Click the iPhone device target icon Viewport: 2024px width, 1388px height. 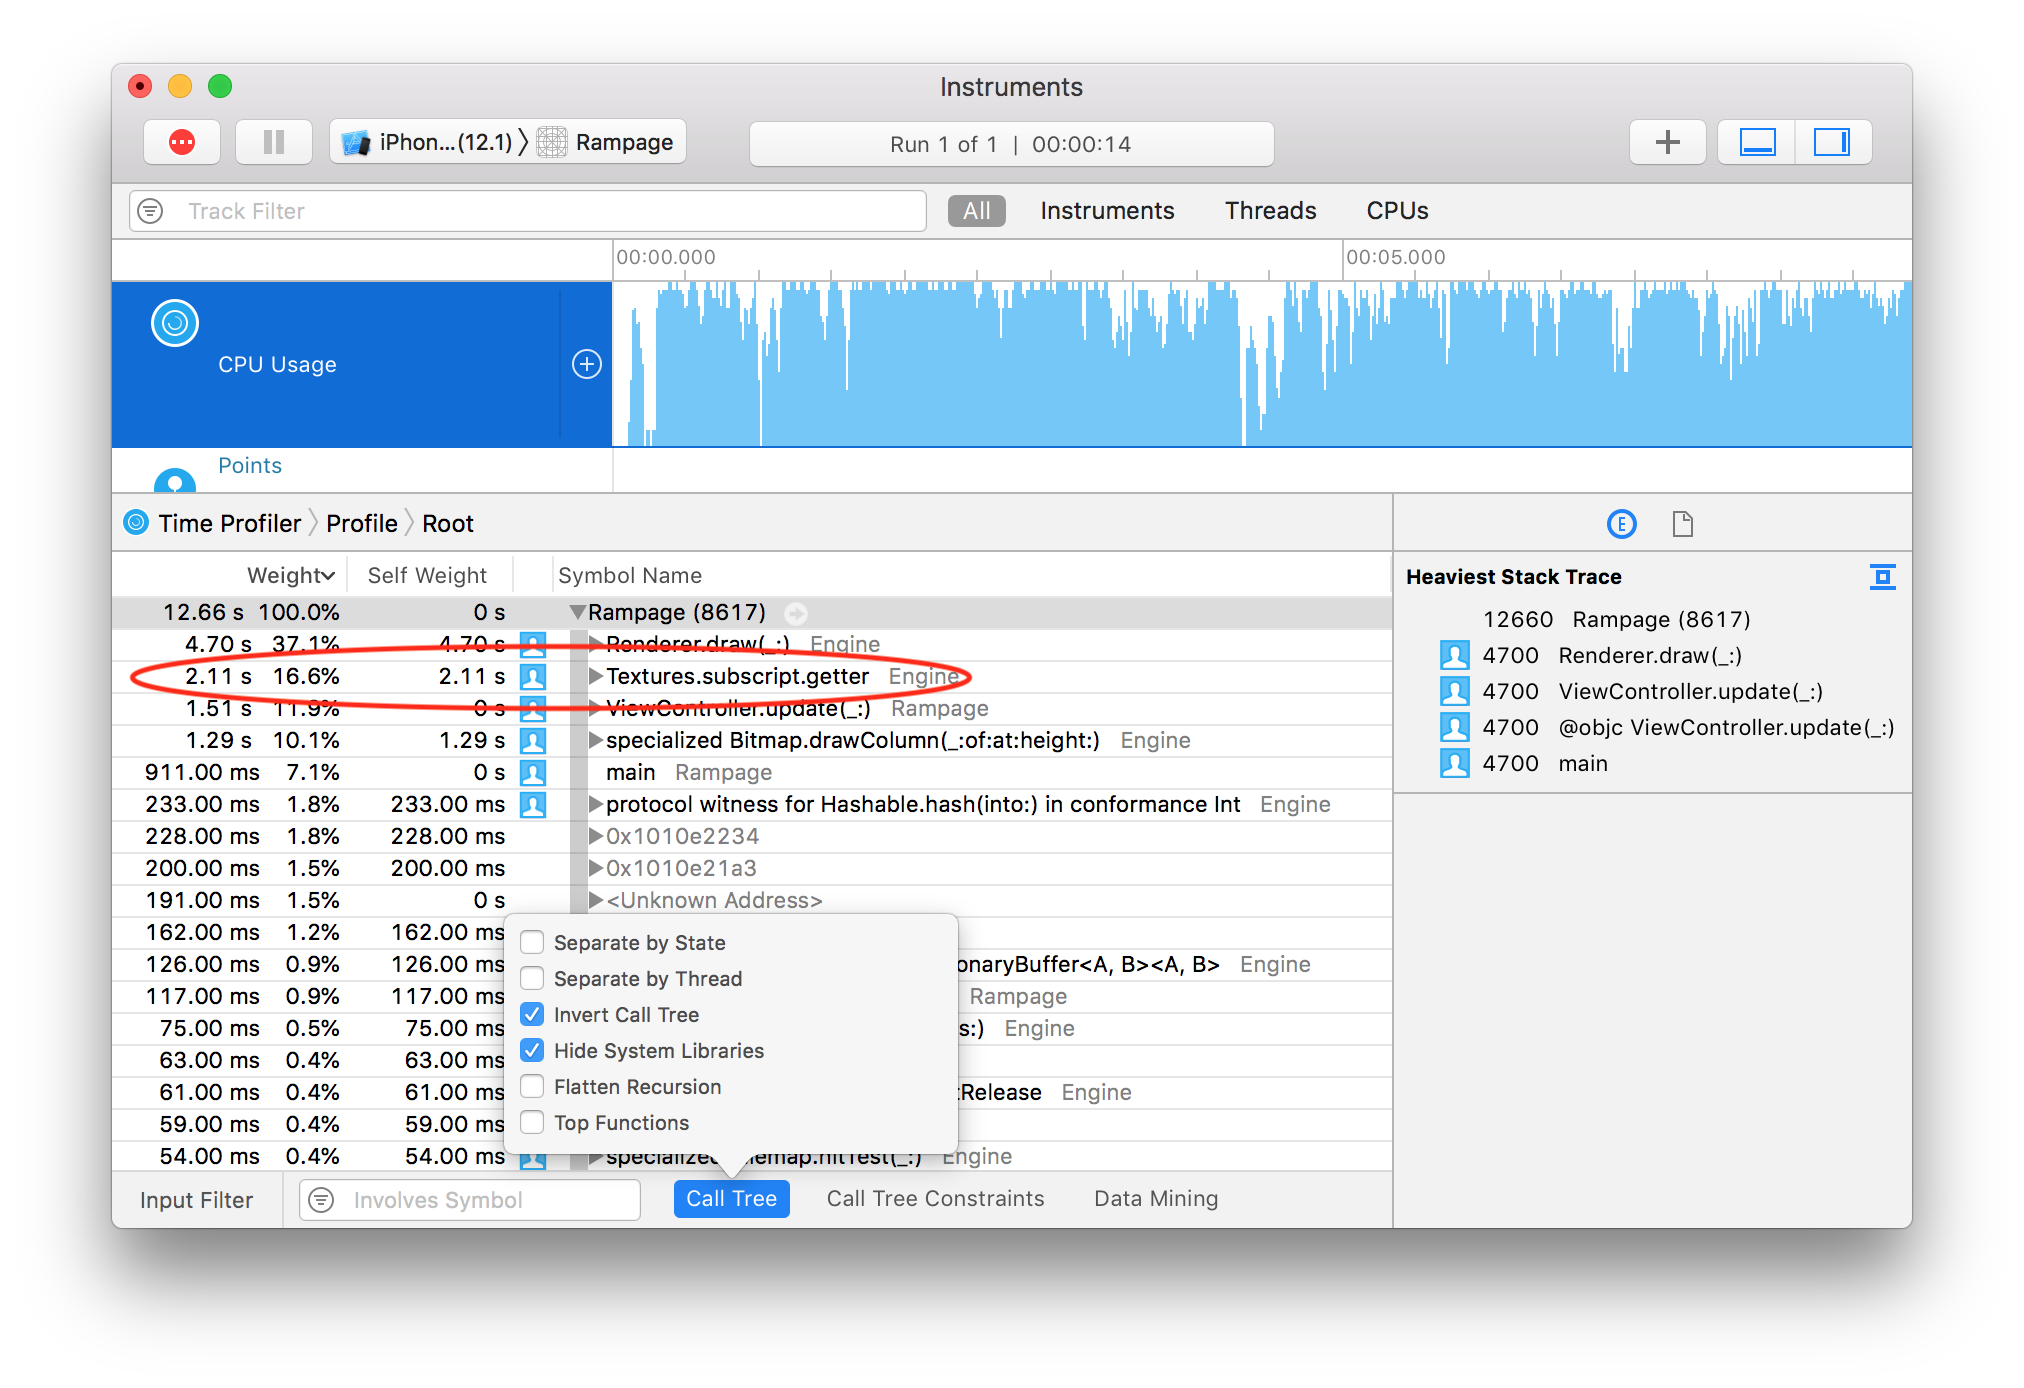point(356,143)
